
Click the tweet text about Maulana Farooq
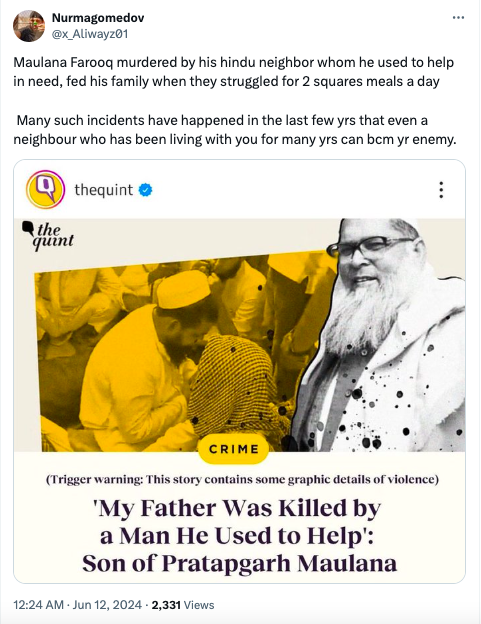click(234, 72)
